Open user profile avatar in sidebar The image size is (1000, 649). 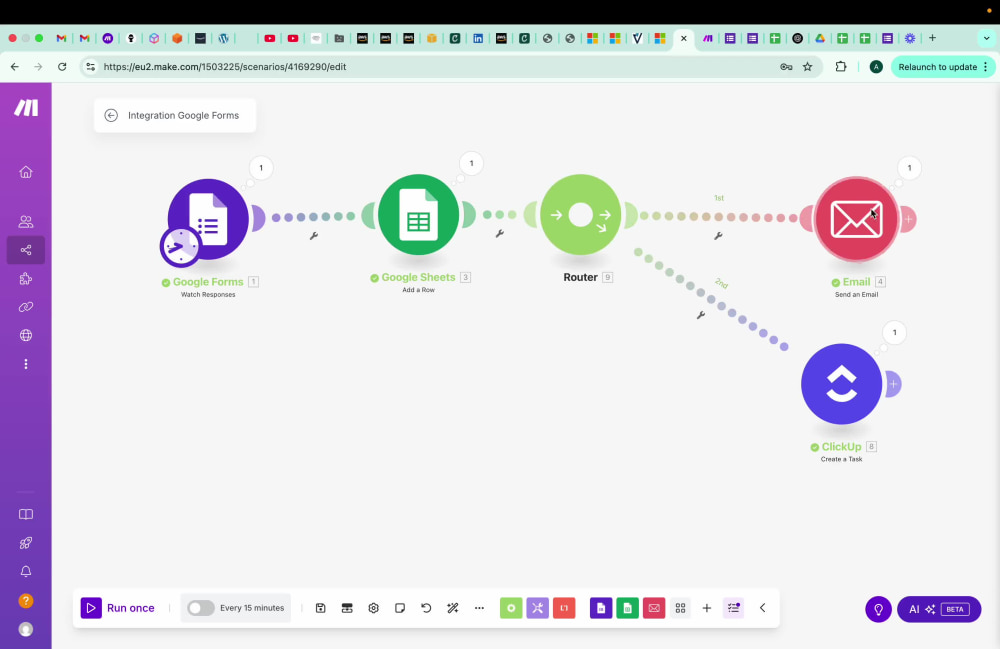coord(26,629)
